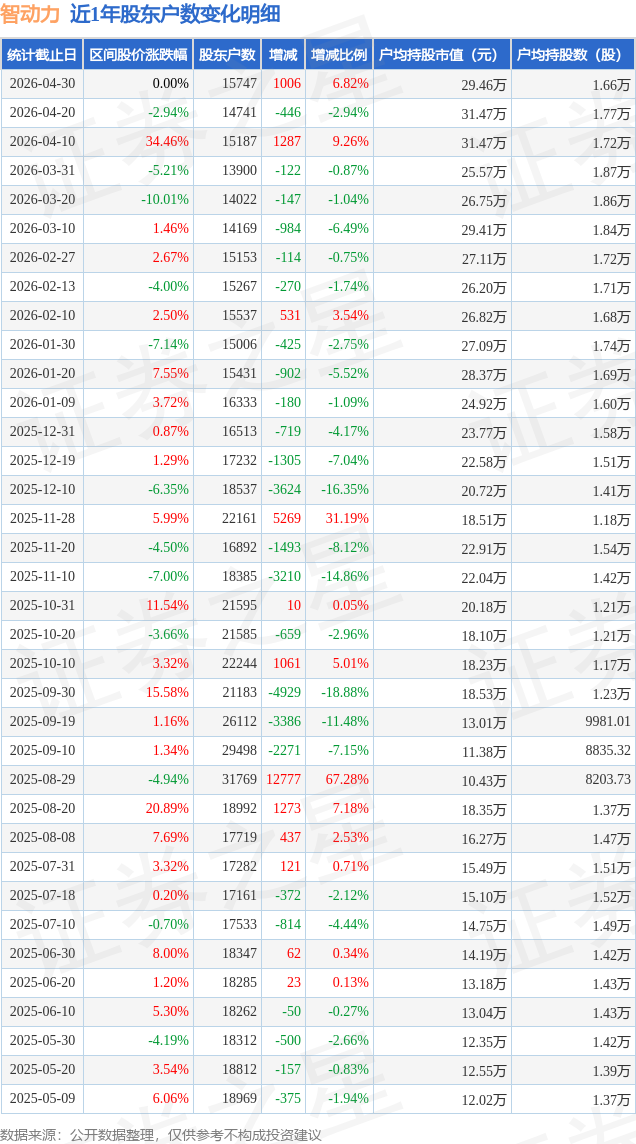Select the 31769 shareholder count cell
636x1144 pixels.
(x=228, y=779)
